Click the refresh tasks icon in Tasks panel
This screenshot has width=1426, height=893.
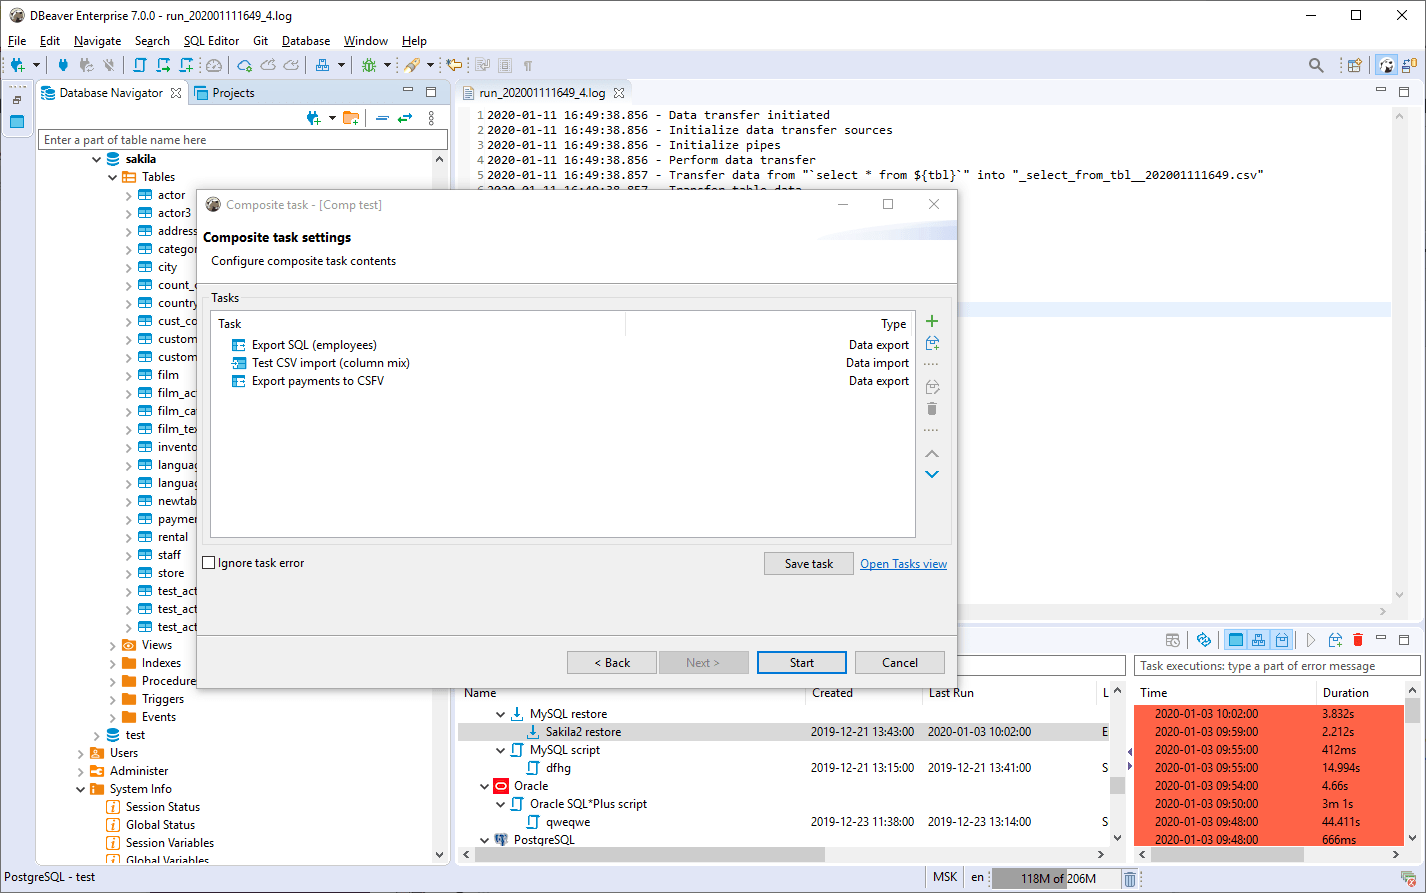(x=1204, y=640)
